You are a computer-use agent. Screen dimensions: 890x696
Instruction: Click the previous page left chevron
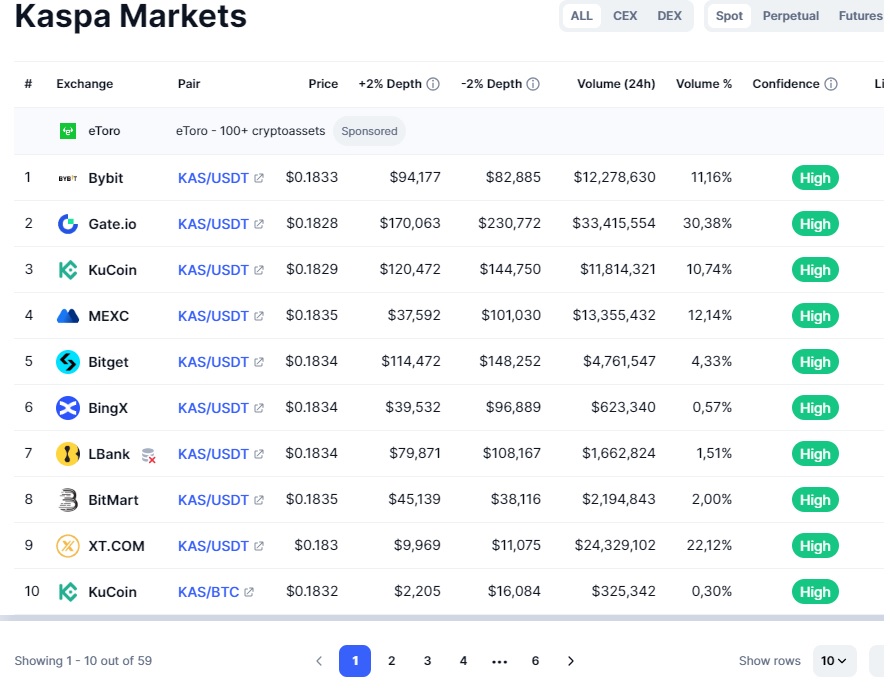point(319,661)
